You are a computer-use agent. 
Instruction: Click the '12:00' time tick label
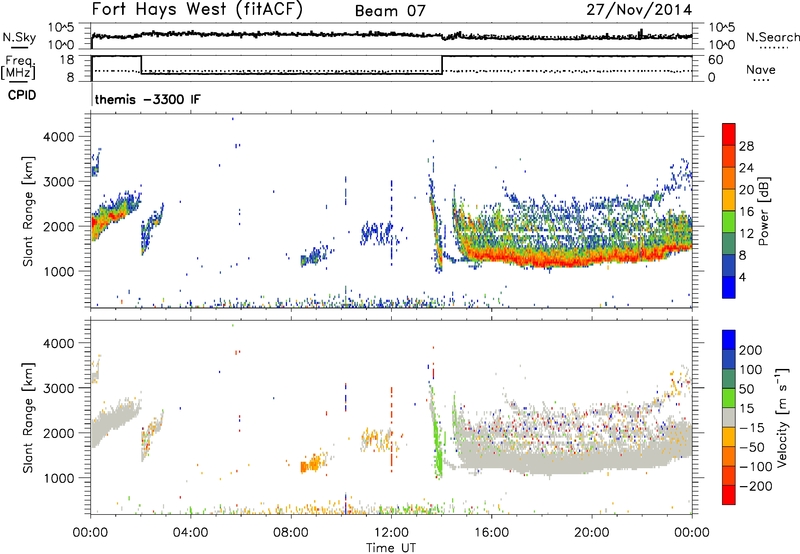[391, 533]
